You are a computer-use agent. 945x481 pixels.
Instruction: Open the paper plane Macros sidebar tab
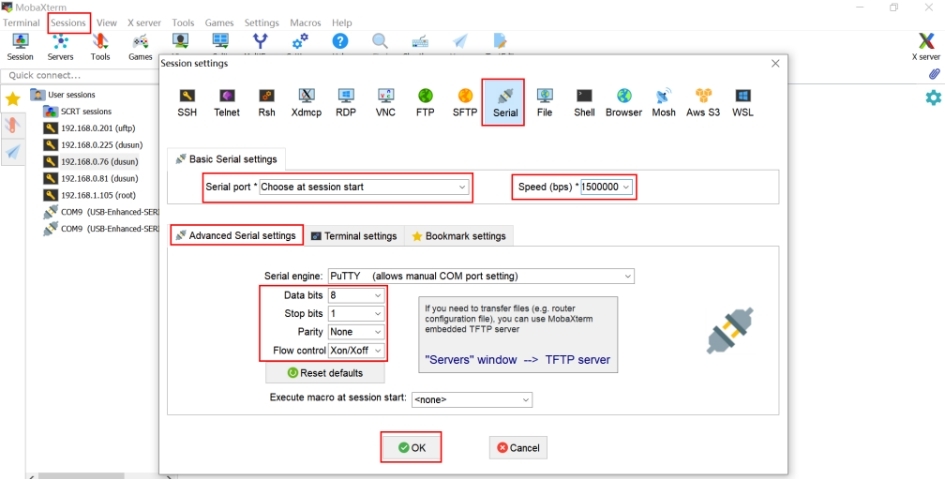[x=13, y=152]
